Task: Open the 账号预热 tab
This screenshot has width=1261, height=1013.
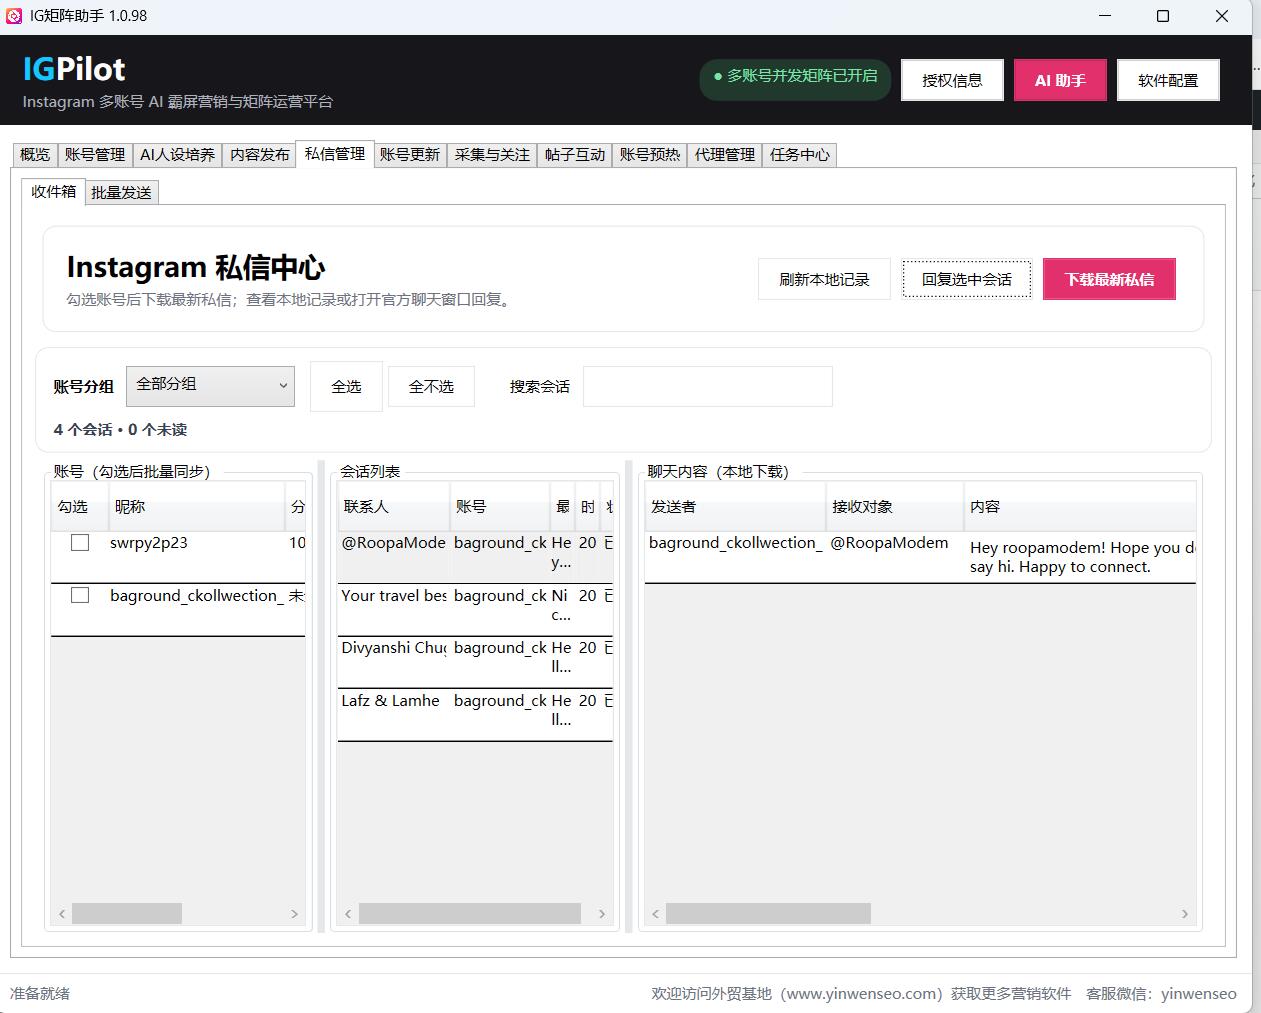Action: (650, 154)
